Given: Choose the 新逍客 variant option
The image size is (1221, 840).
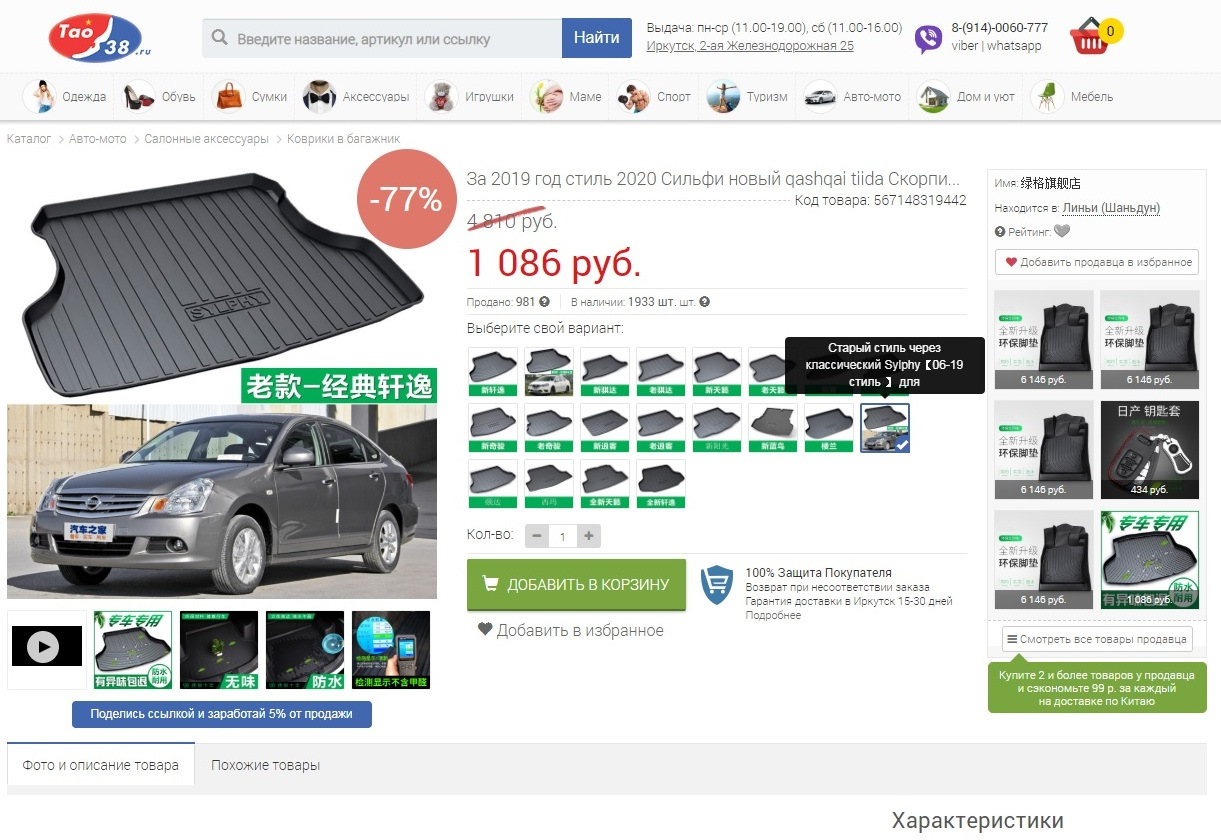Looking at the screenshot, I should [x=605, y=428].
